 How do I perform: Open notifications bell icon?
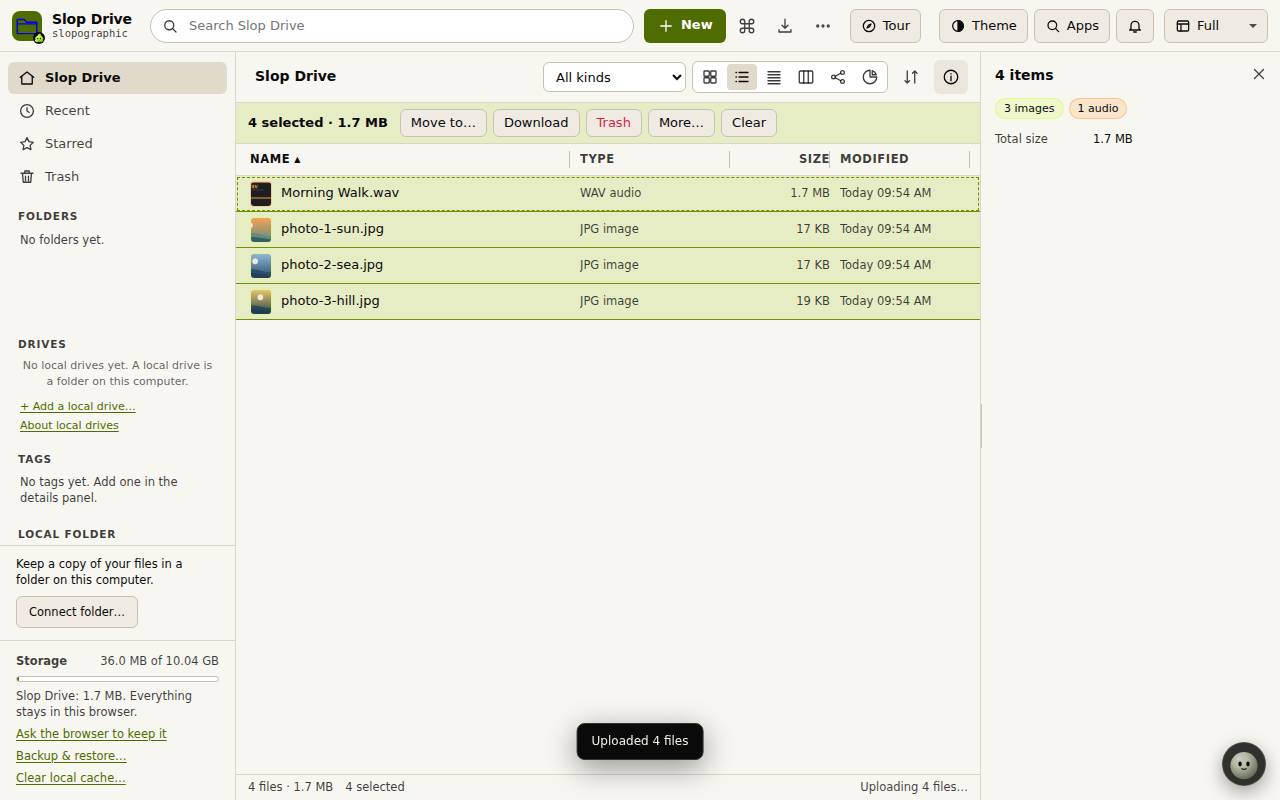point(1135,26)
